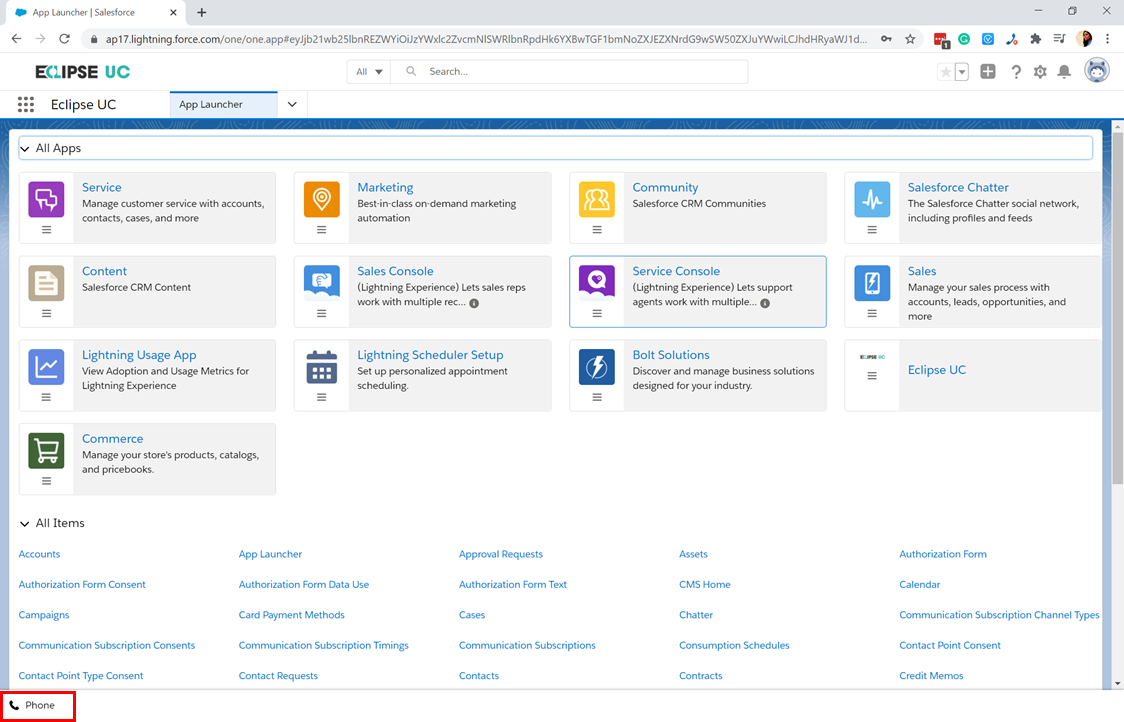Viewport: 1124px width, 722px height.
Task: Open the Contracts item link
Action: point(700,675)
